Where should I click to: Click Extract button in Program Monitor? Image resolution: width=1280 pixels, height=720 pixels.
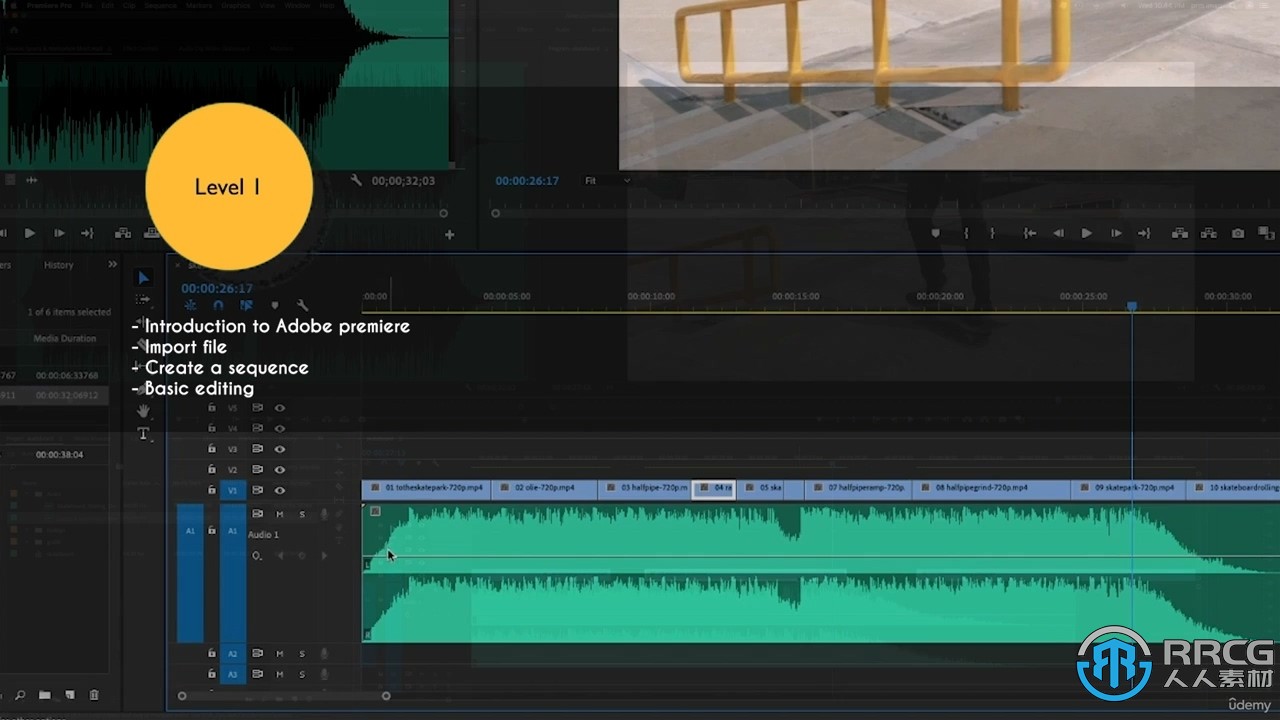1209,233
